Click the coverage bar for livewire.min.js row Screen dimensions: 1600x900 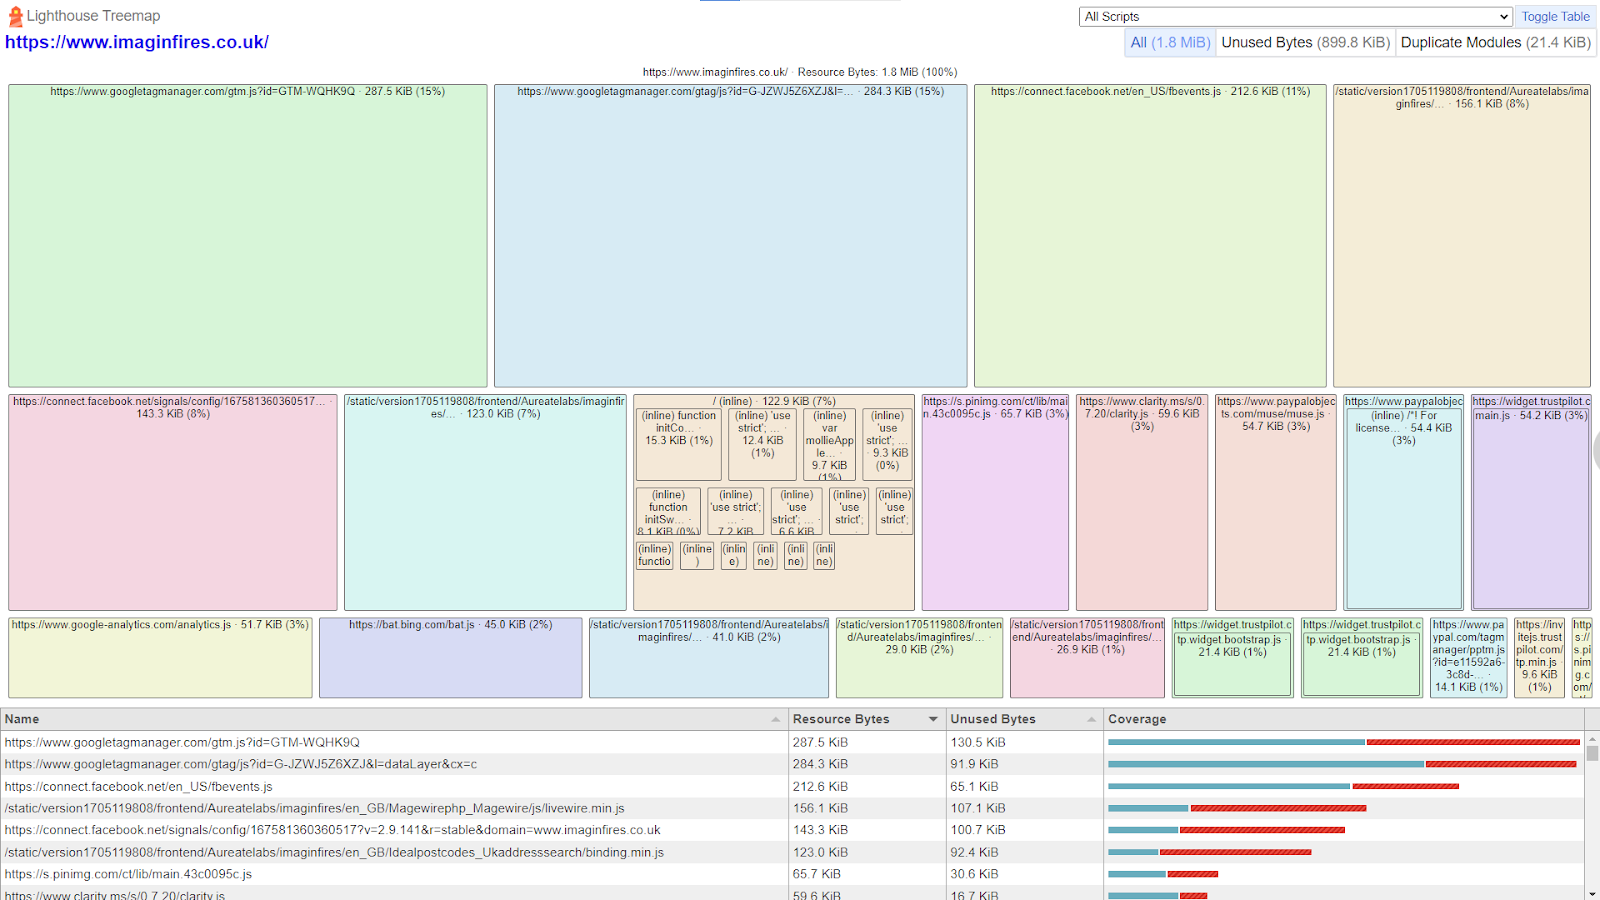pos(1237,808)
